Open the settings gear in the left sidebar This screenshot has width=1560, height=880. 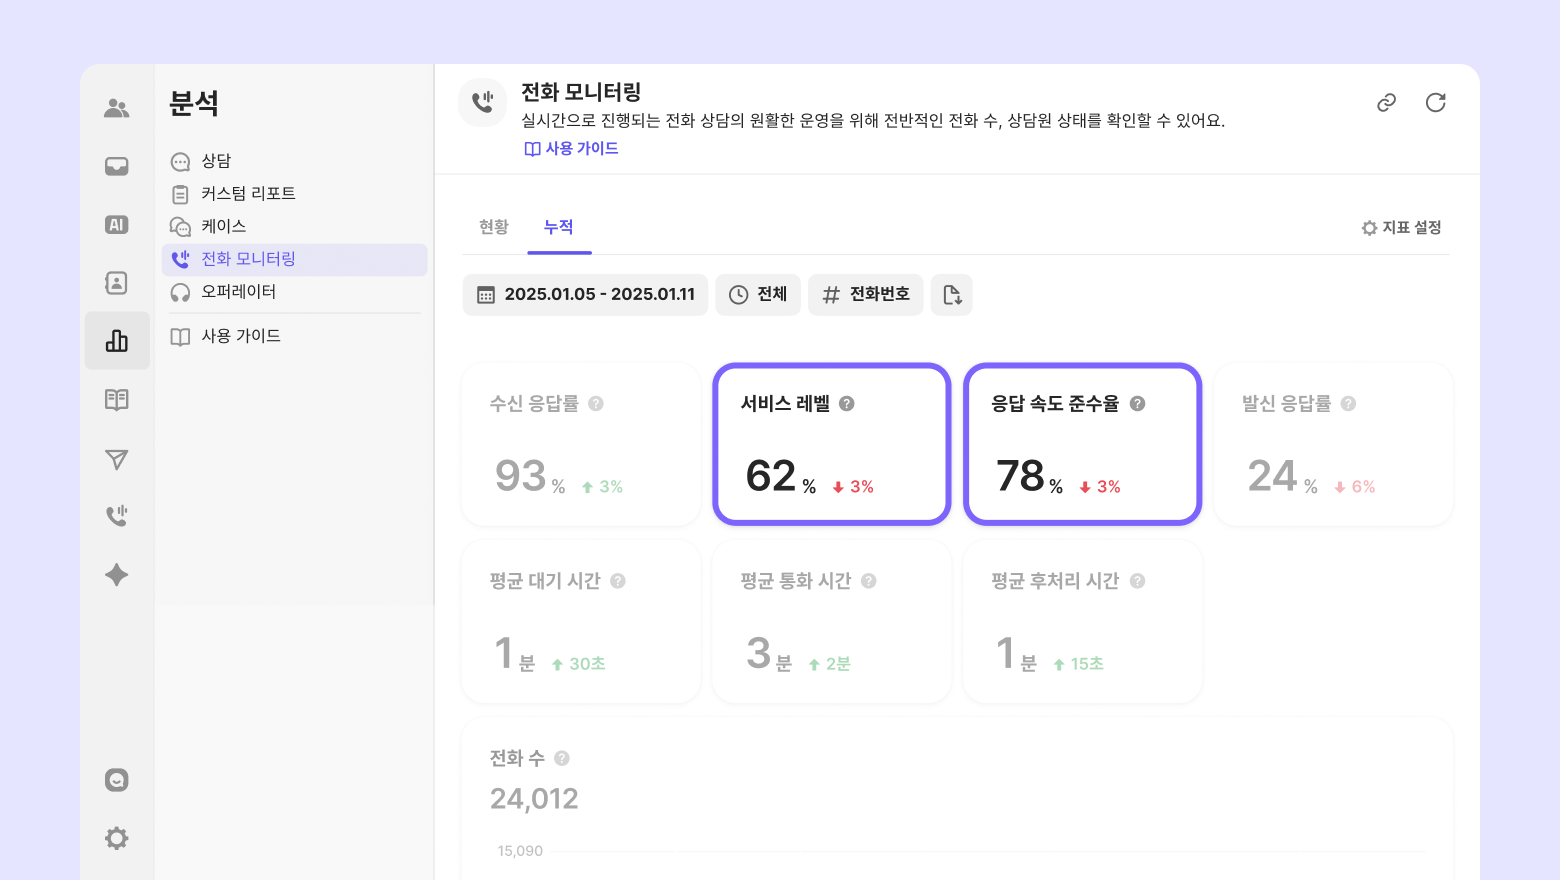(x=117, y=838)
